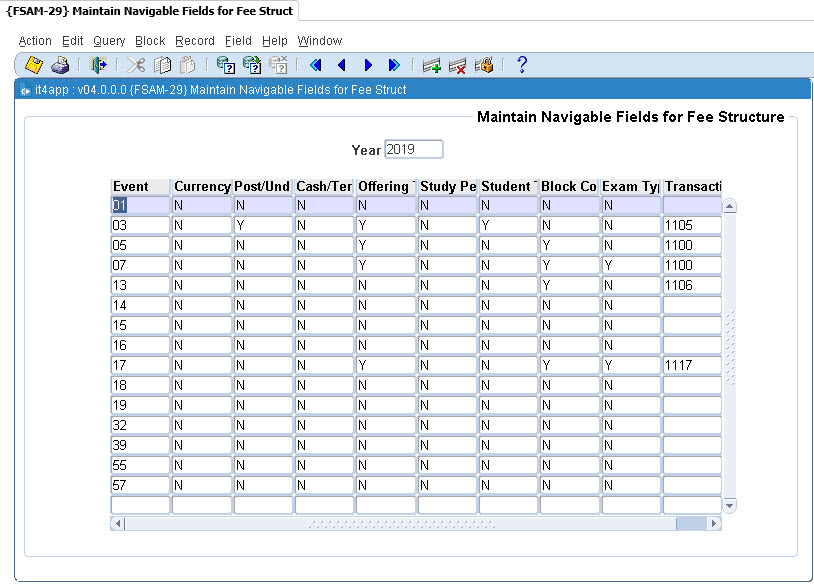Screen dimensions: 814x584
Task: Open the Query menu
Action: pos(109,41)
